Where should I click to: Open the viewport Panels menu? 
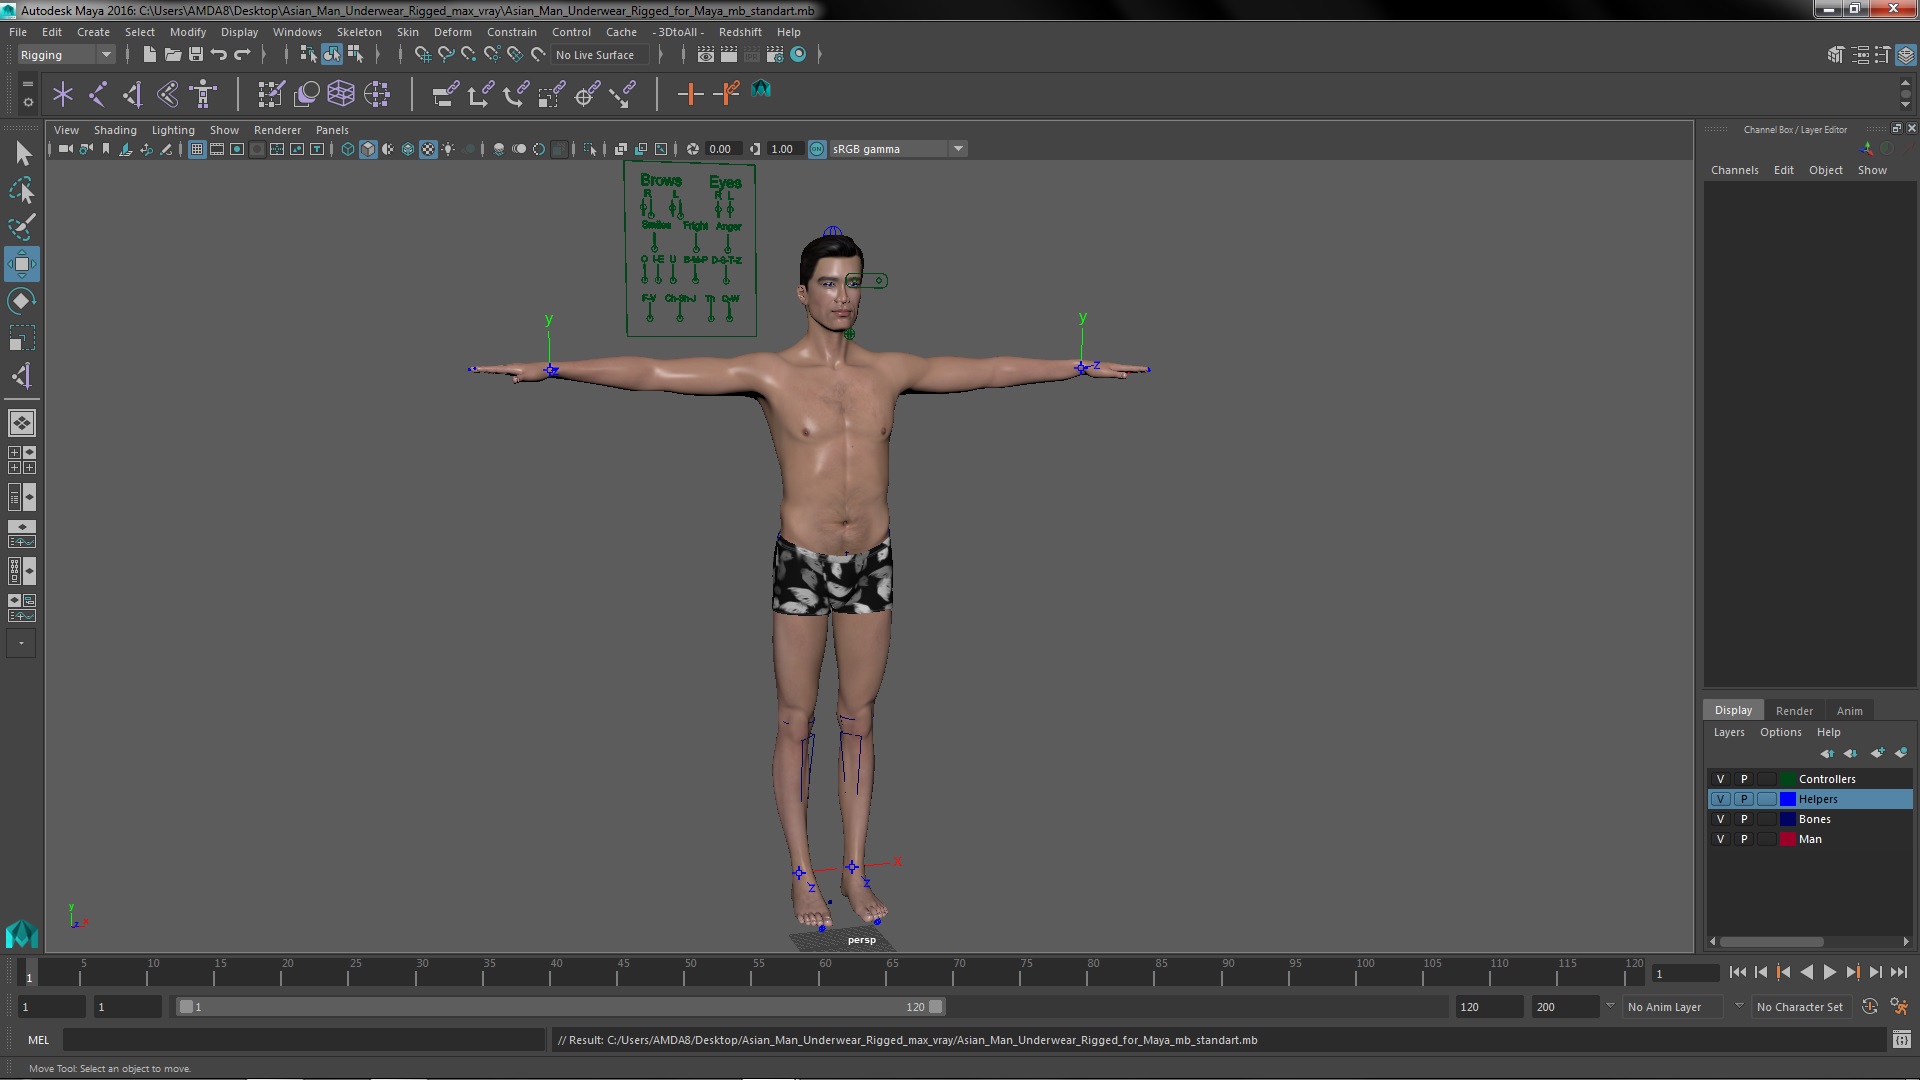pyautogui.click(x=332, y=130)
